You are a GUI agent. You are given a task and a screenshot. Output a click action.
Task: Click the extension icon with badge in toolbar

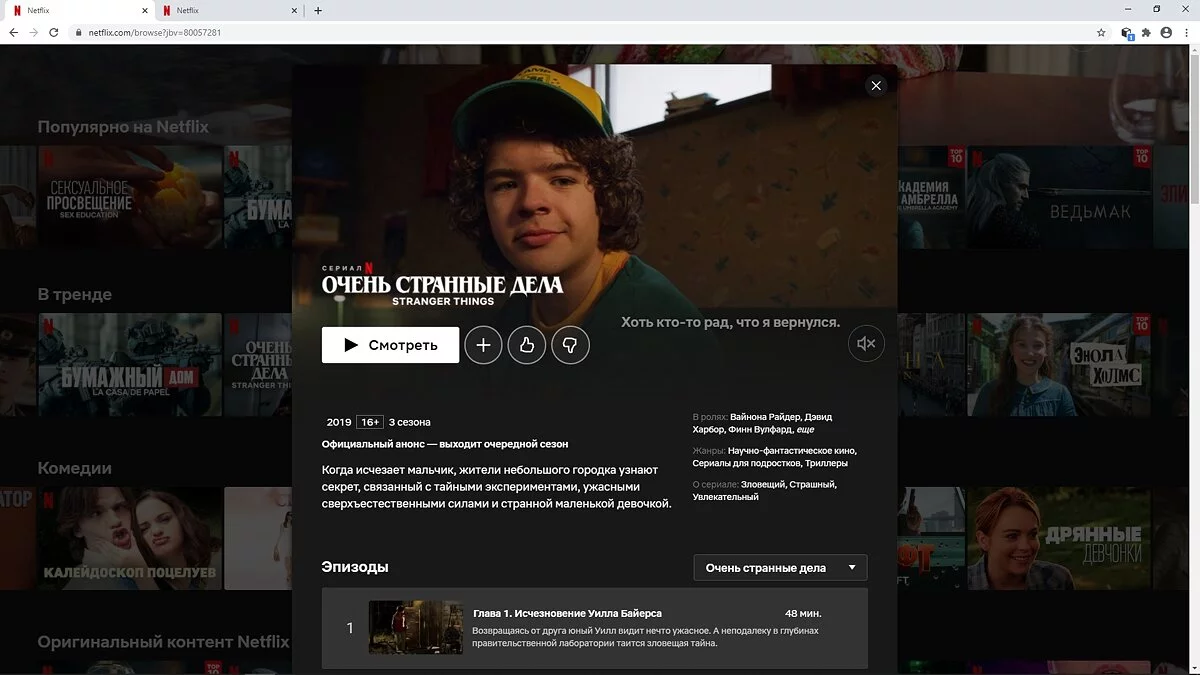coord(1127,33)
